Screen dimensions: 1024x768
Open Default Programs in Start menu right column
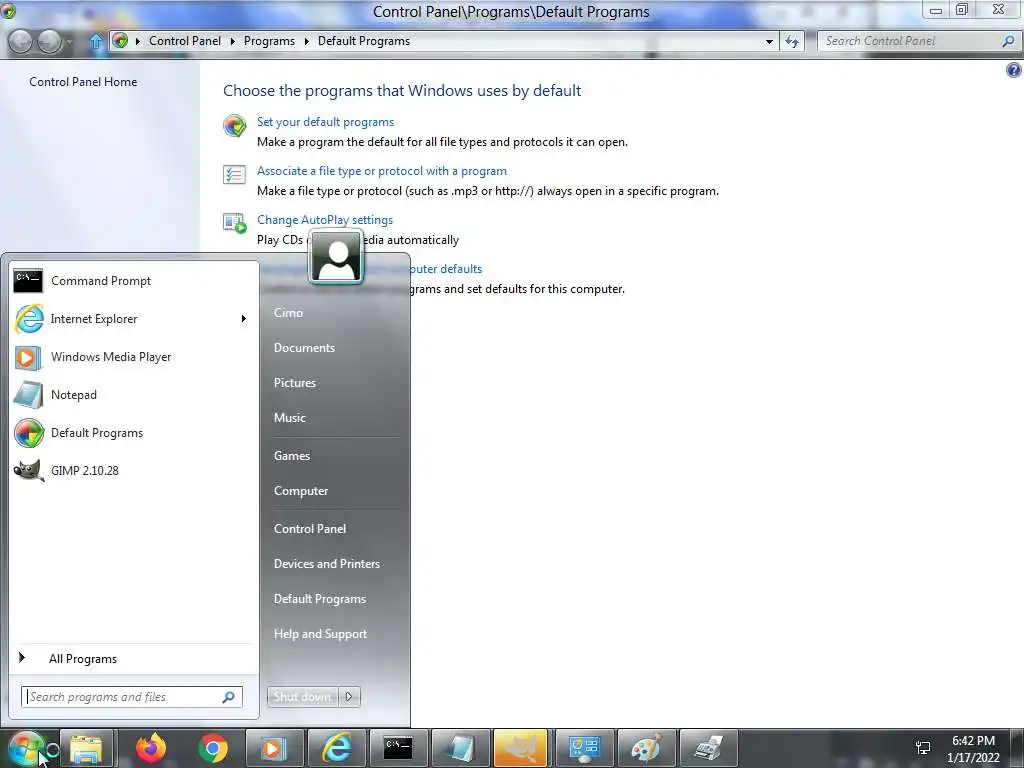click(319, 599)
